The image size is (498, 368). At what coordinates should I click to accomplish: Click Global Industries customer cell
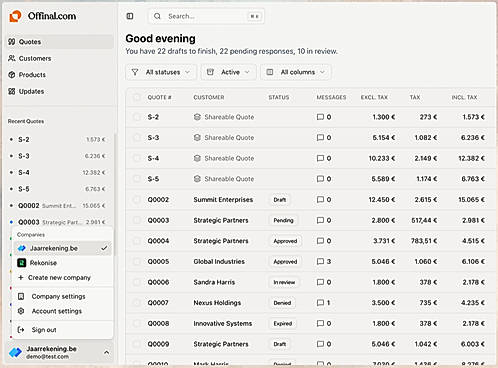point(219,262)
